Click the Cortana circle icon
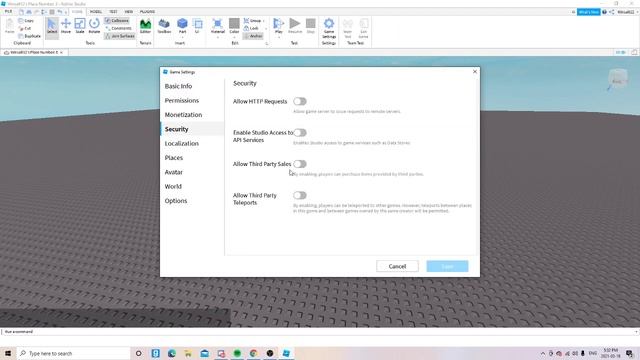The image size is (640, 360). (139, 353)
